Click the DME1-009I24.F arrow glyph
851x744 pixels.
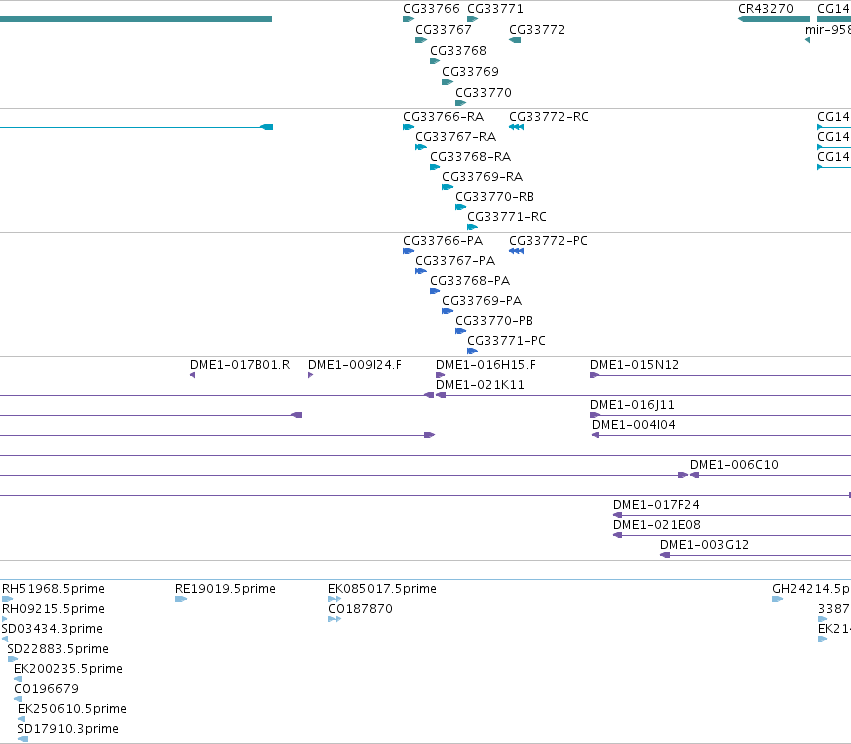310,375
